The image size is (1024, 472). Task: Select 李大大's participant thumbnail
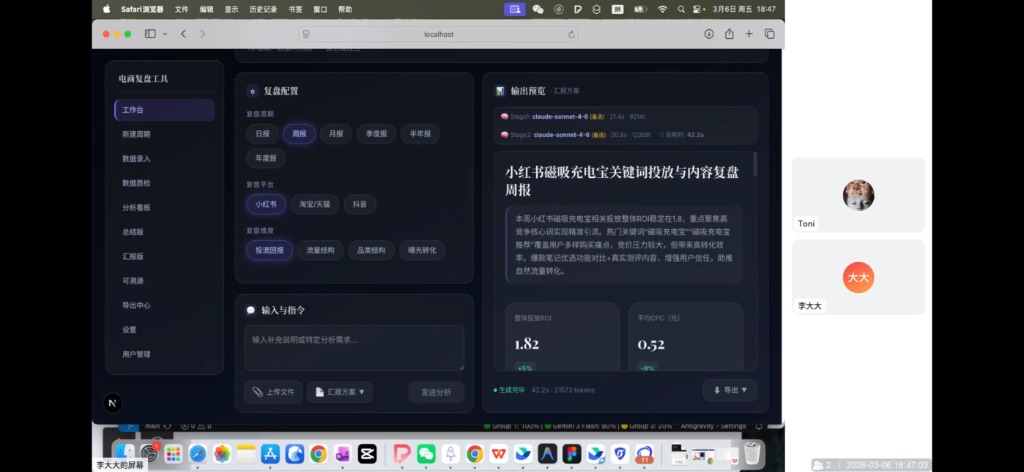tap(858, 277)
